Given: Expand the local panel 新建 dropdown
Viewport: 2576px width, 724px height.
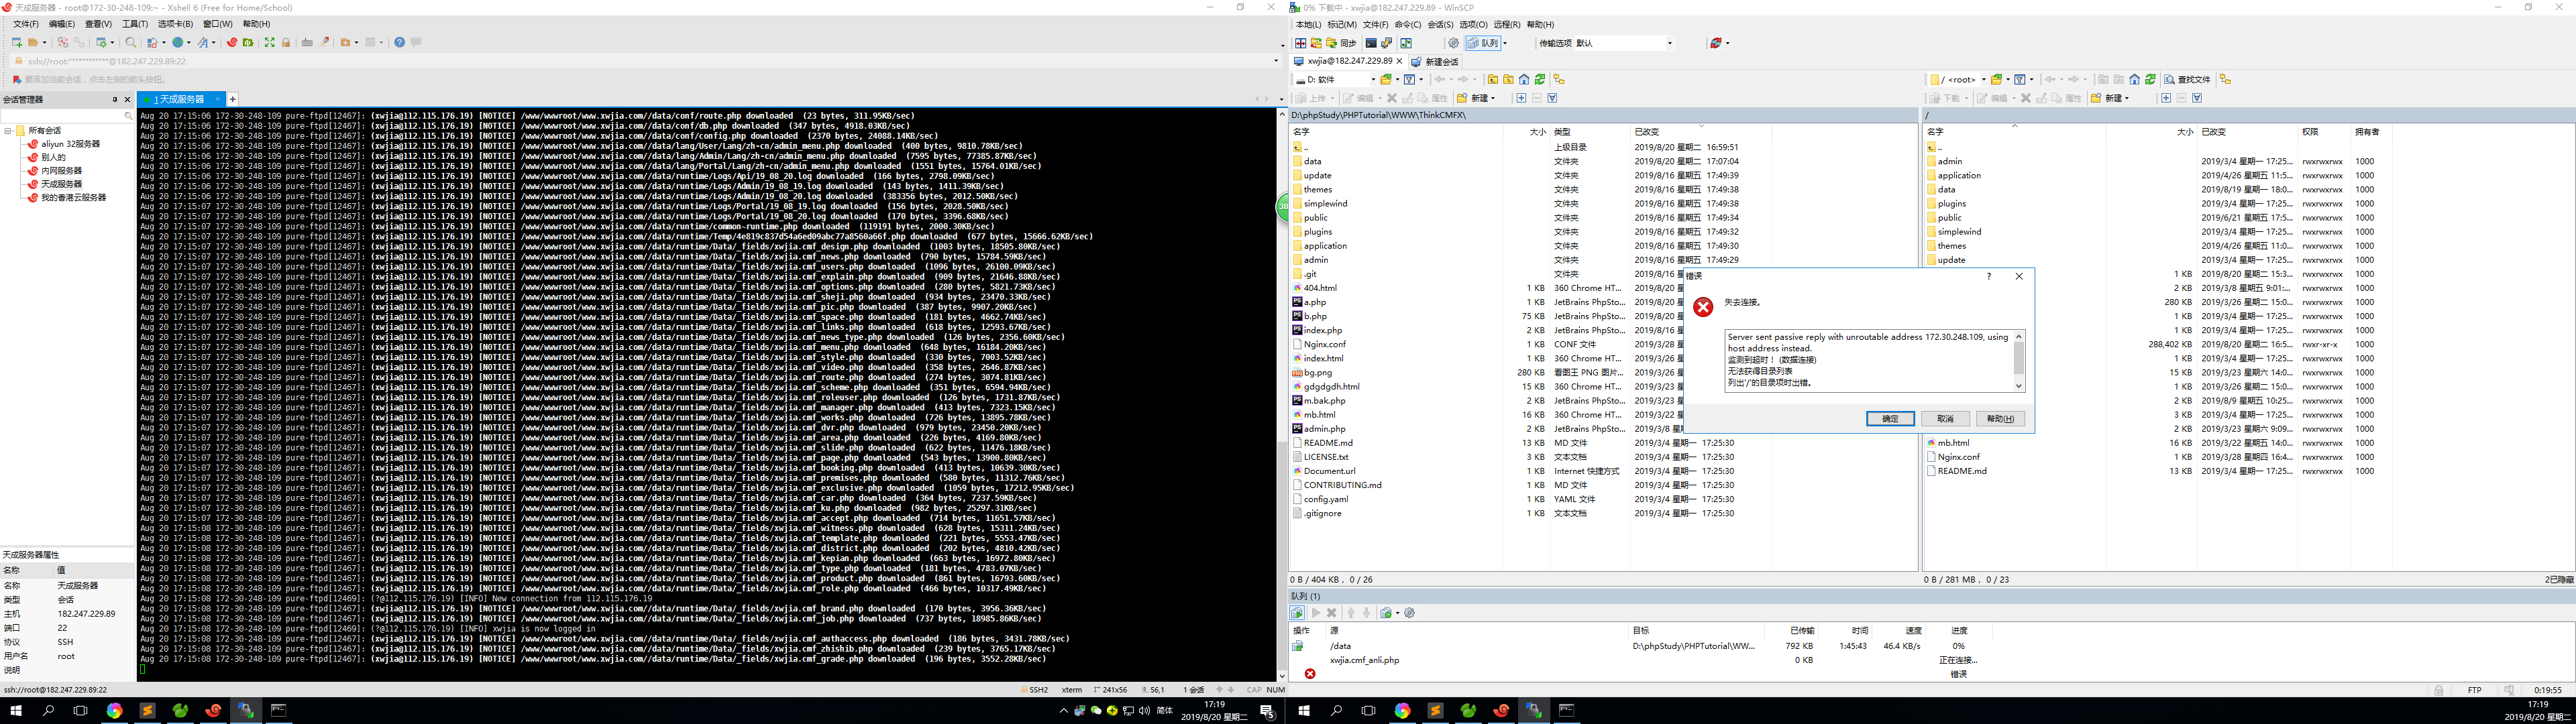Looking at the screenshot, I should coord(1493,98).
